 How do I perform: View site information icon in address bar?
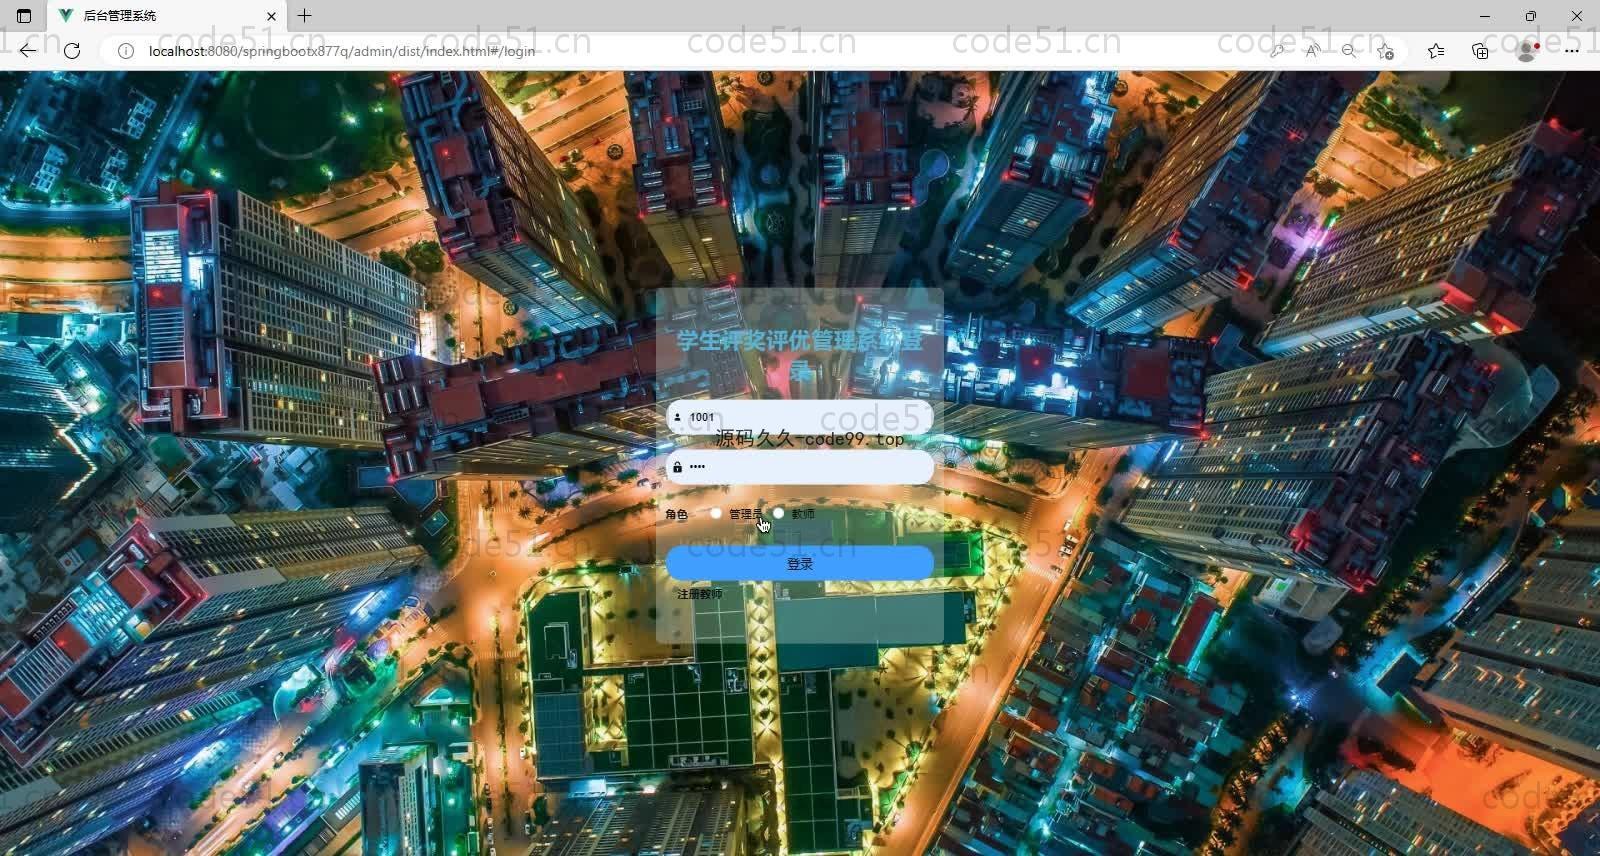tap(126, 51)
